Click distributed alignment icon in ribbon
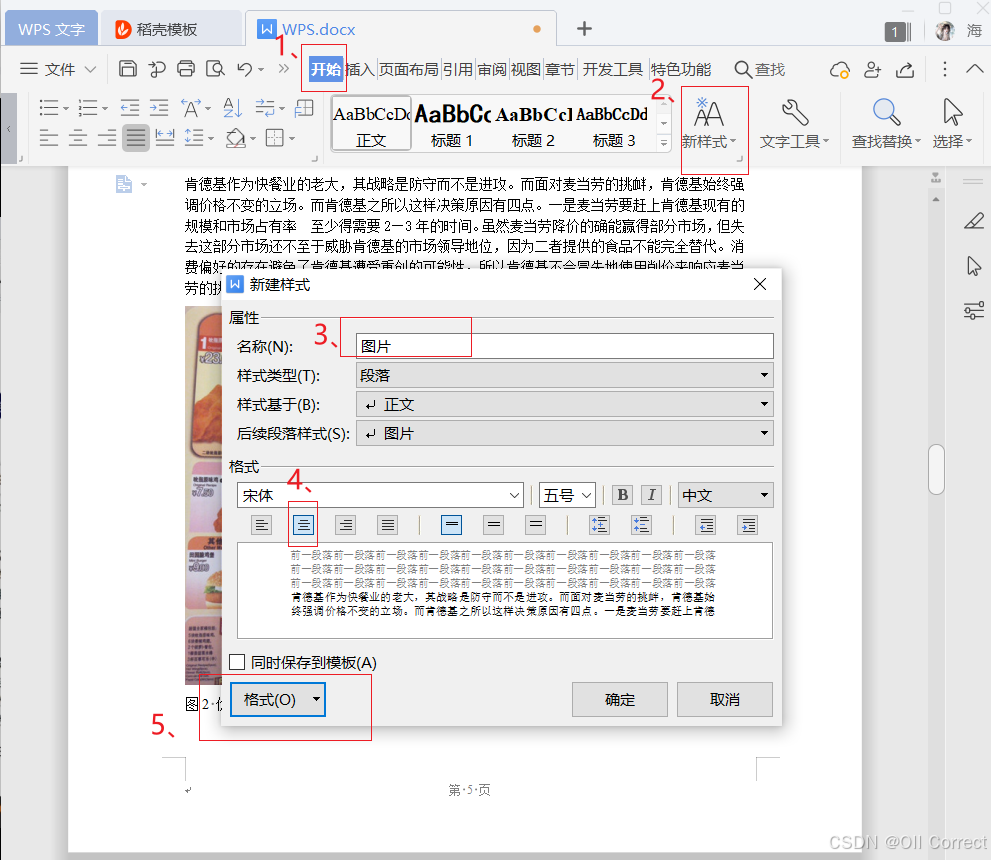 point(165,138)
